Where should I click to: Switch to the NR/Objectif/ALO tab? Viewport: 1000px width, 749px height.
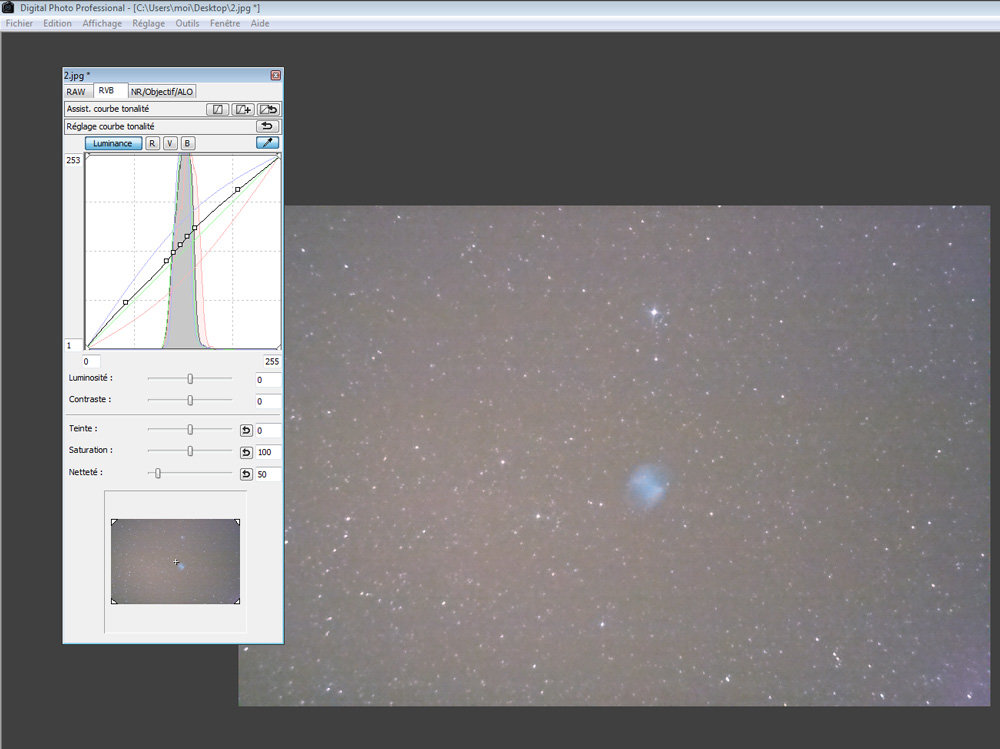162,92
